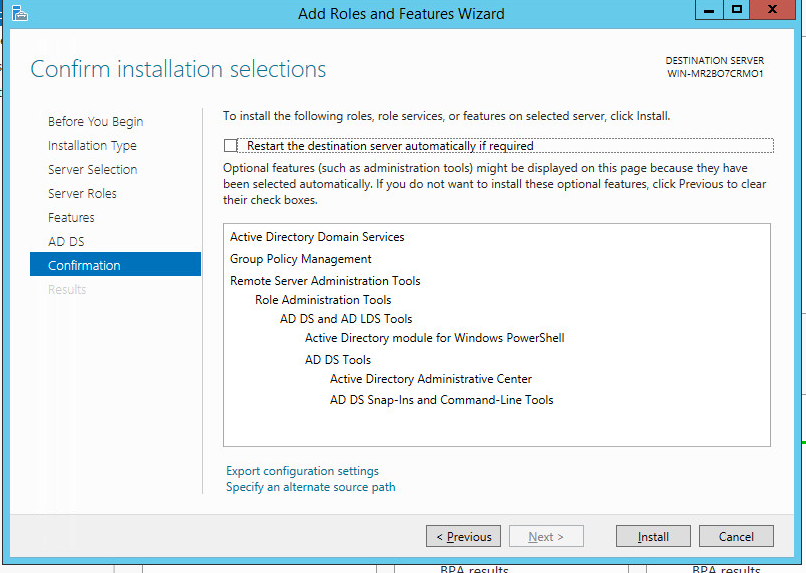Cancel the Add Roles wizard
The image size is (806, 573).
coord(736,537)
